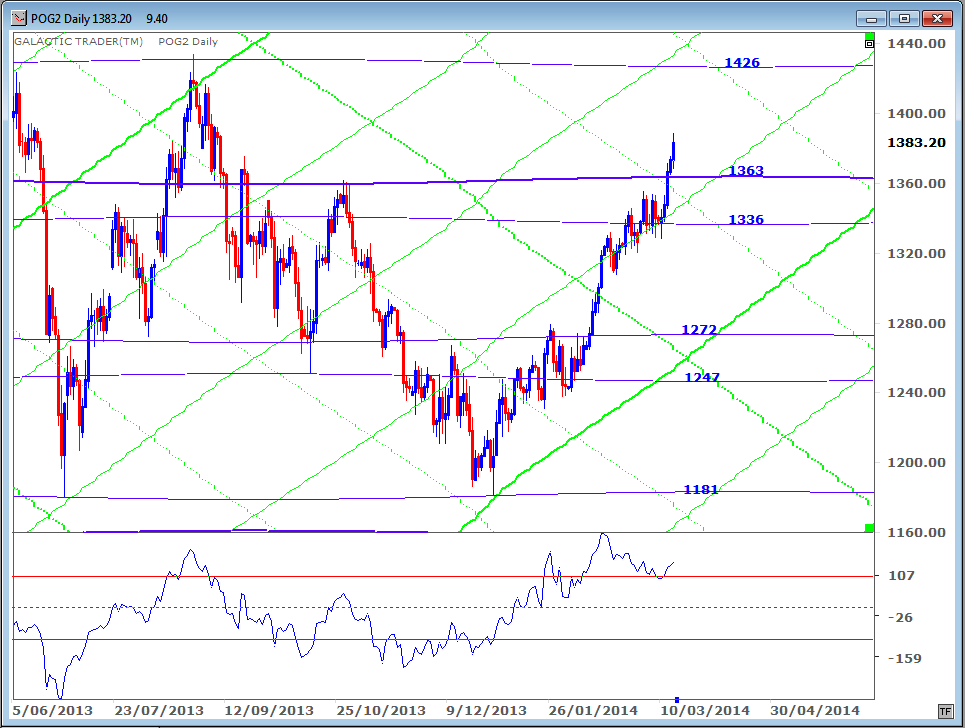This screenshot has height=728, width=965.
Task: Click the 1440.00 price axis value
Action: pos(916,43)
